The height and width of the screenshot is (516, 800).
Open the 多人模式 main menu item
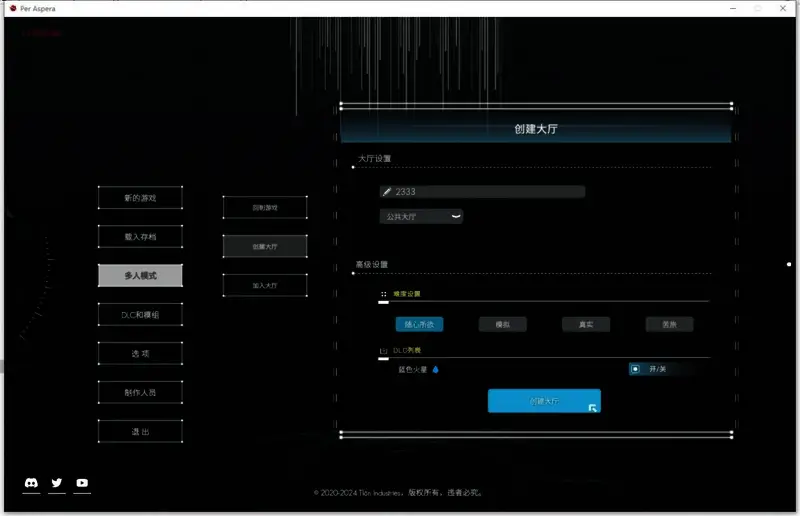[x=140, y=275]
